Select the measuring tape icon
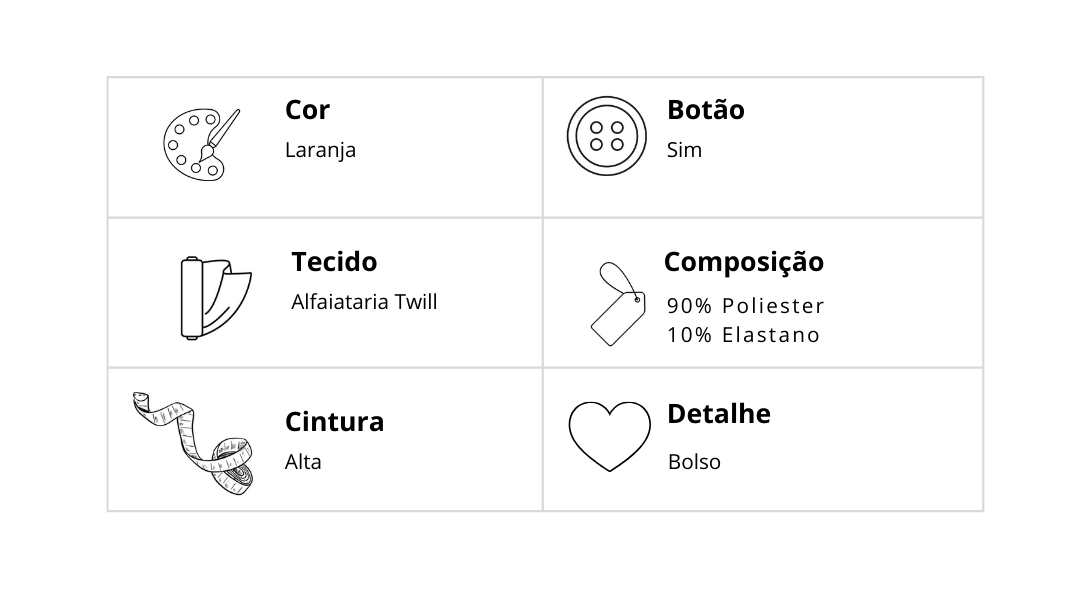This screenshot has height=600, width=1080. pyautogui.click(x=194, y=443)
